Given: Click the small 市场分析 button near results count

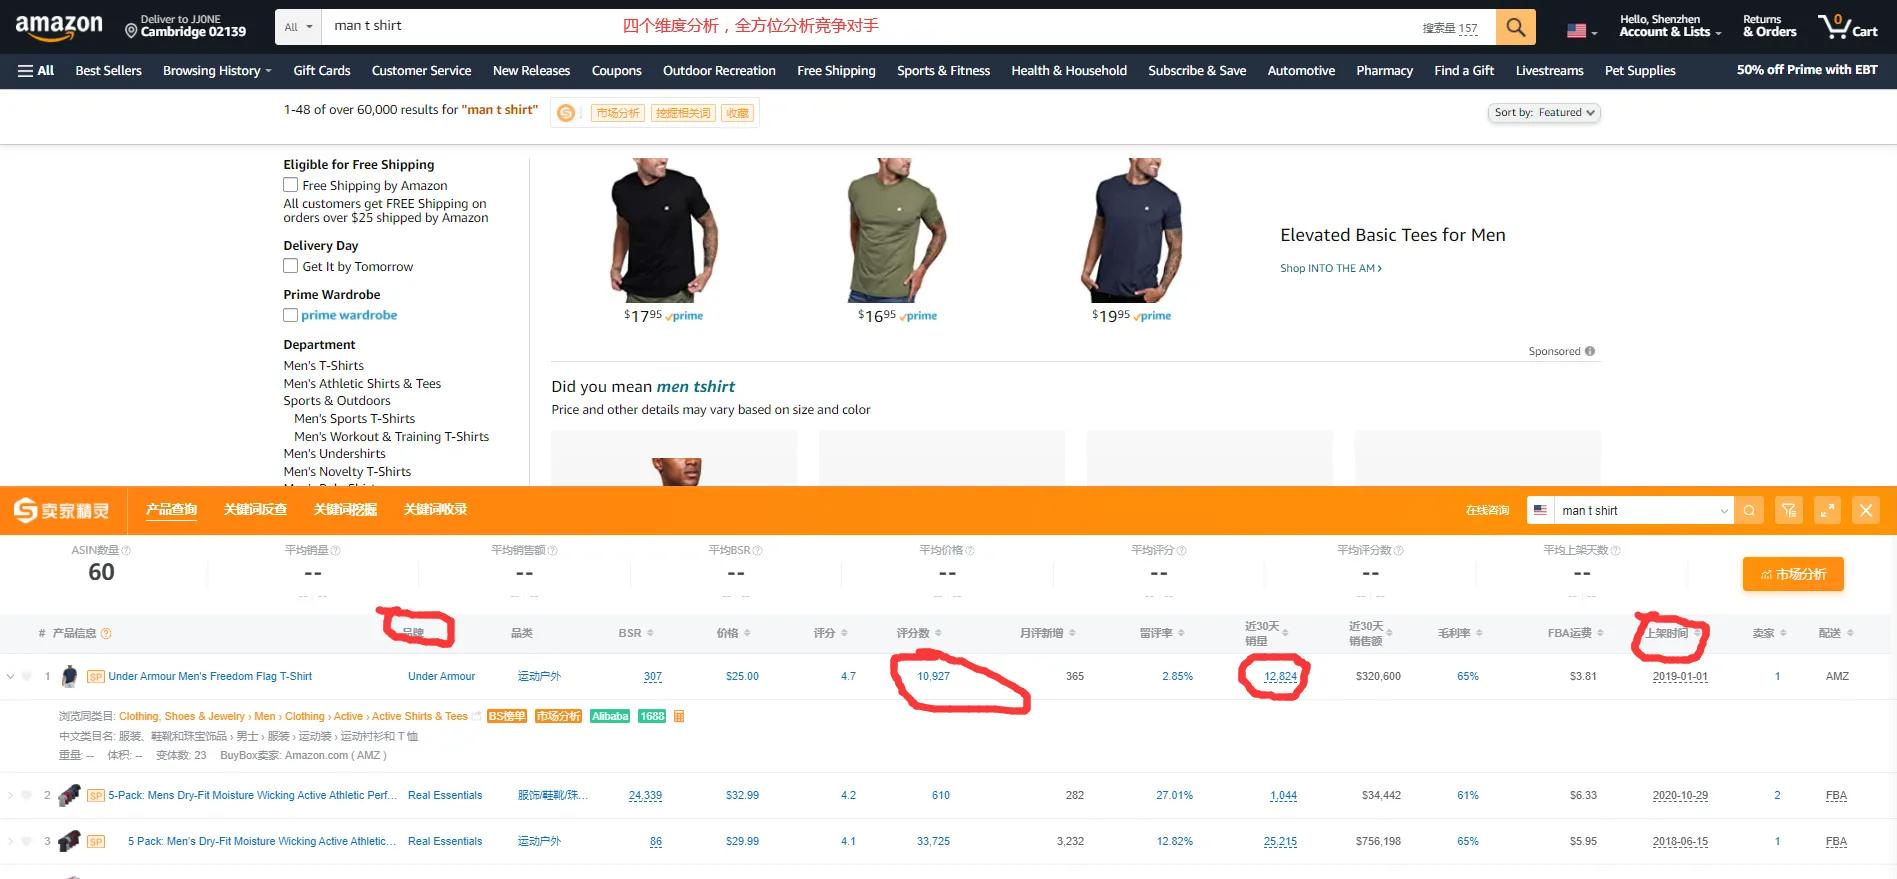Looking at the screenshot, I should (x=618, y=113).
